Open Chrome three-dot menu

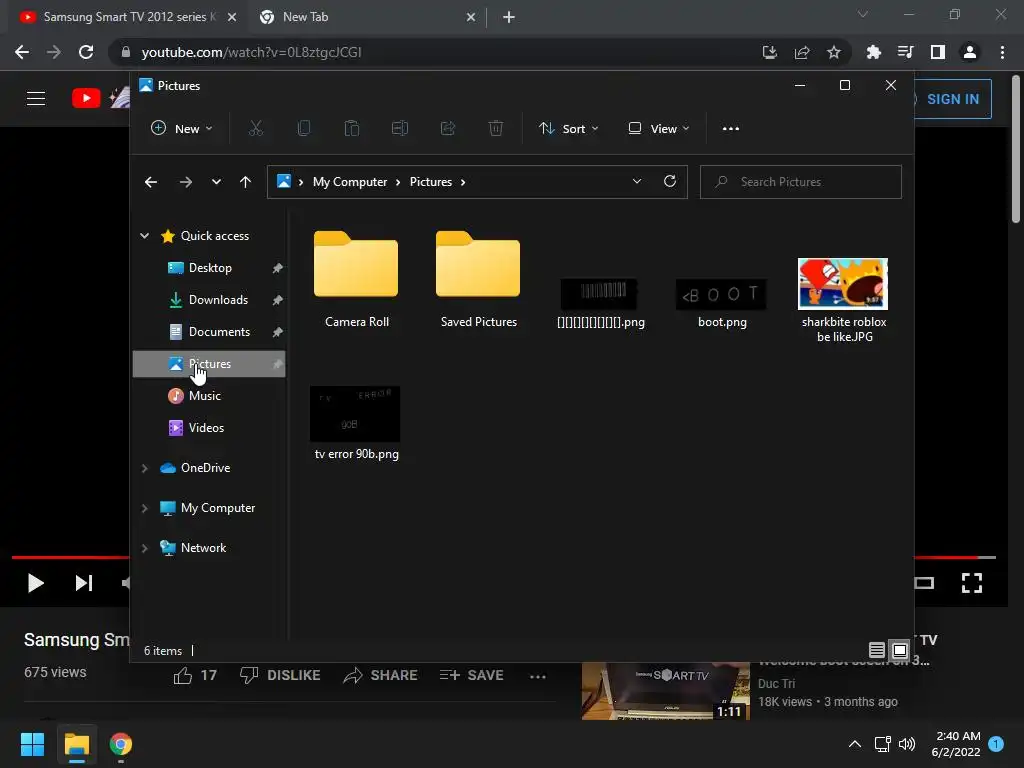(x=1002, y=52)
